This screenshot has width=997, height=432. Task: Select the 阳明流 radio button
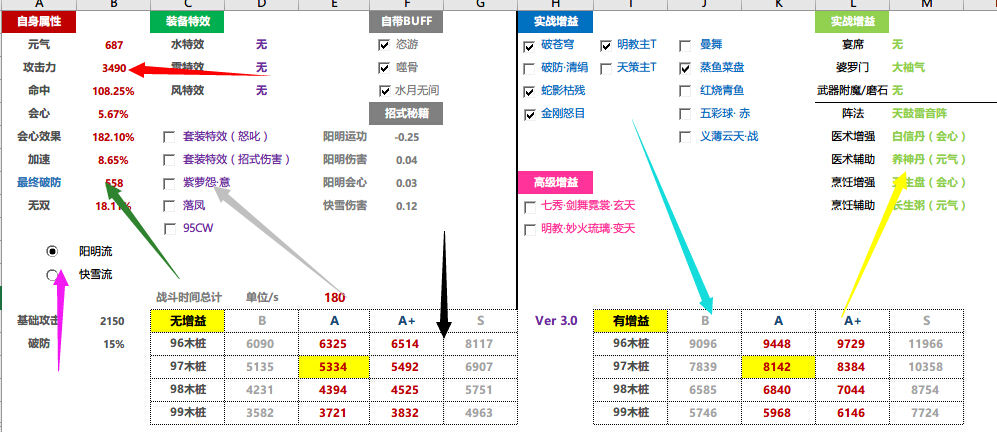point(52,251)
